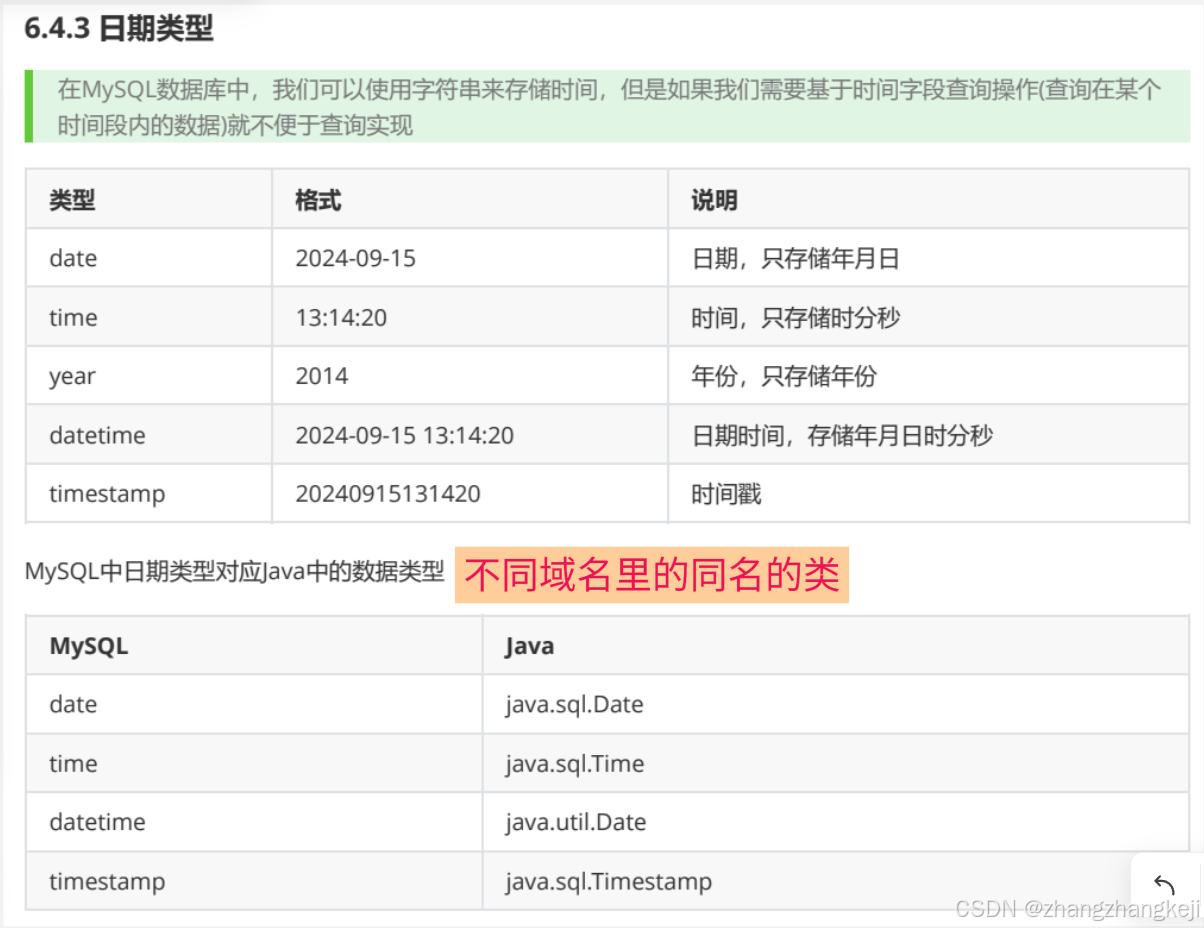The image size is (1204, 928).
Task: Click "date" cell in the 类型 column
Action: pyautogui.click(x=149, y=258)
